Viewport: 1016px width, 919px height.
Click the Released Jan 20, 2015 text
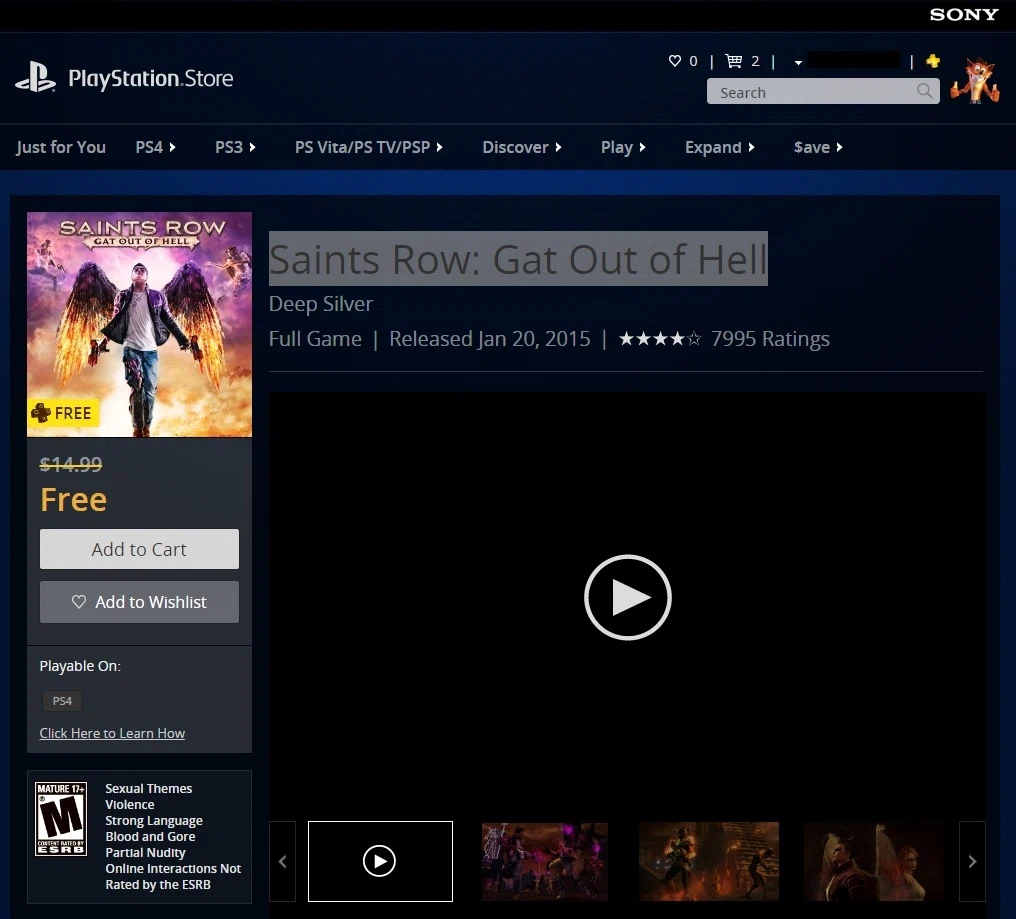point(490,338)
